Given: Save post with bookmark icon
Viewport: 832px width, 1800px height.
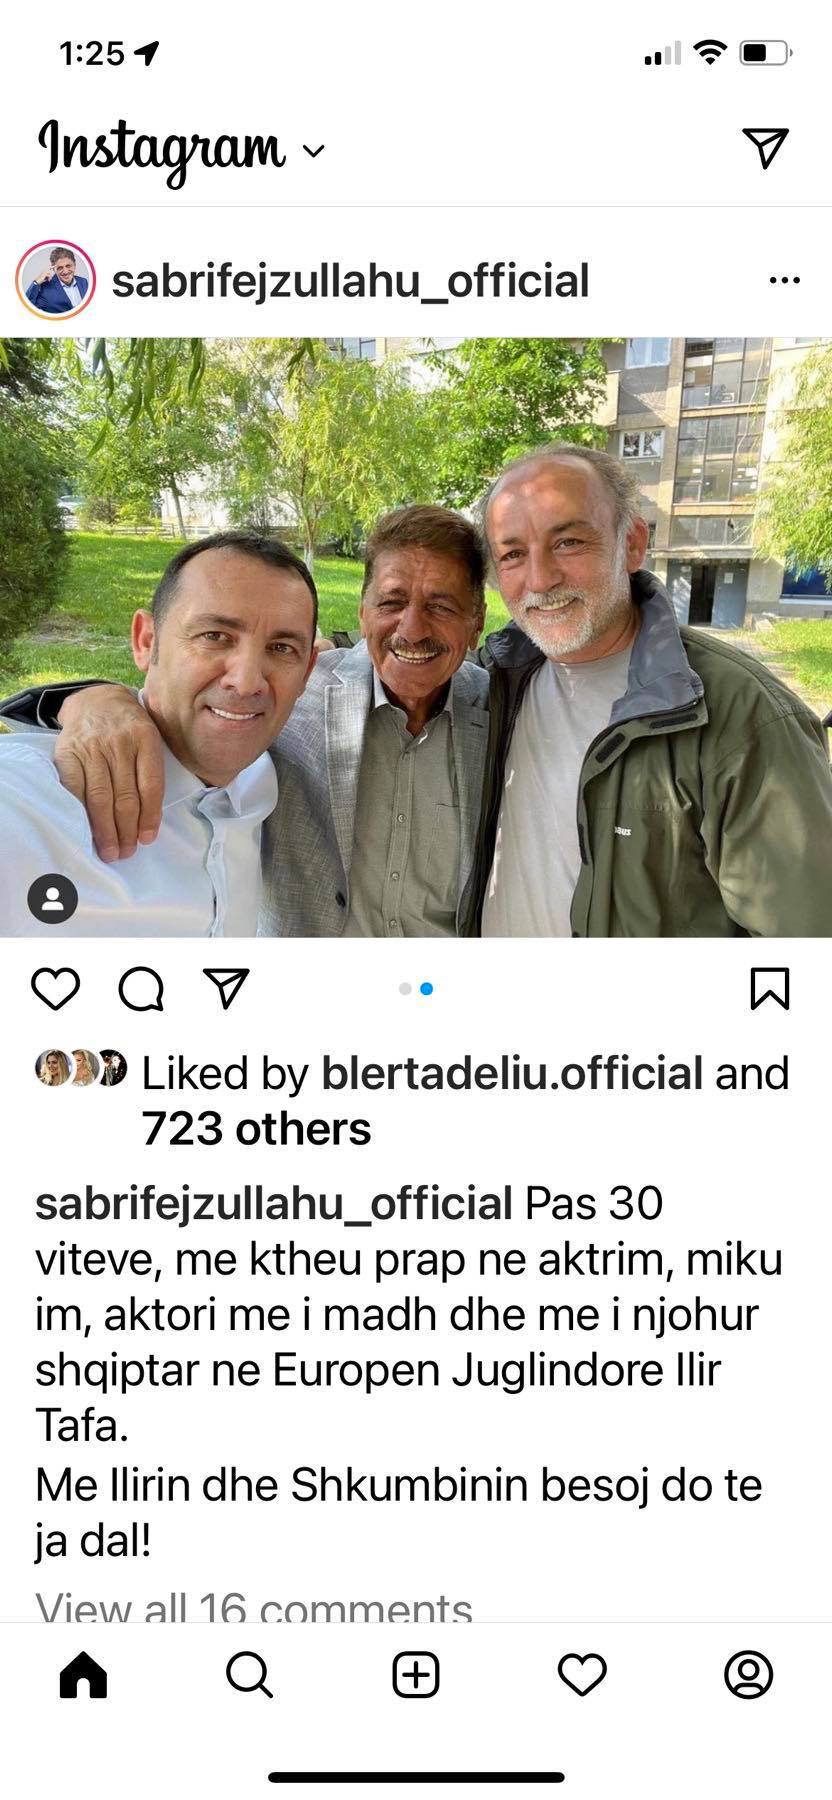Looking at the screenshot, I should [x=770, y=989].
